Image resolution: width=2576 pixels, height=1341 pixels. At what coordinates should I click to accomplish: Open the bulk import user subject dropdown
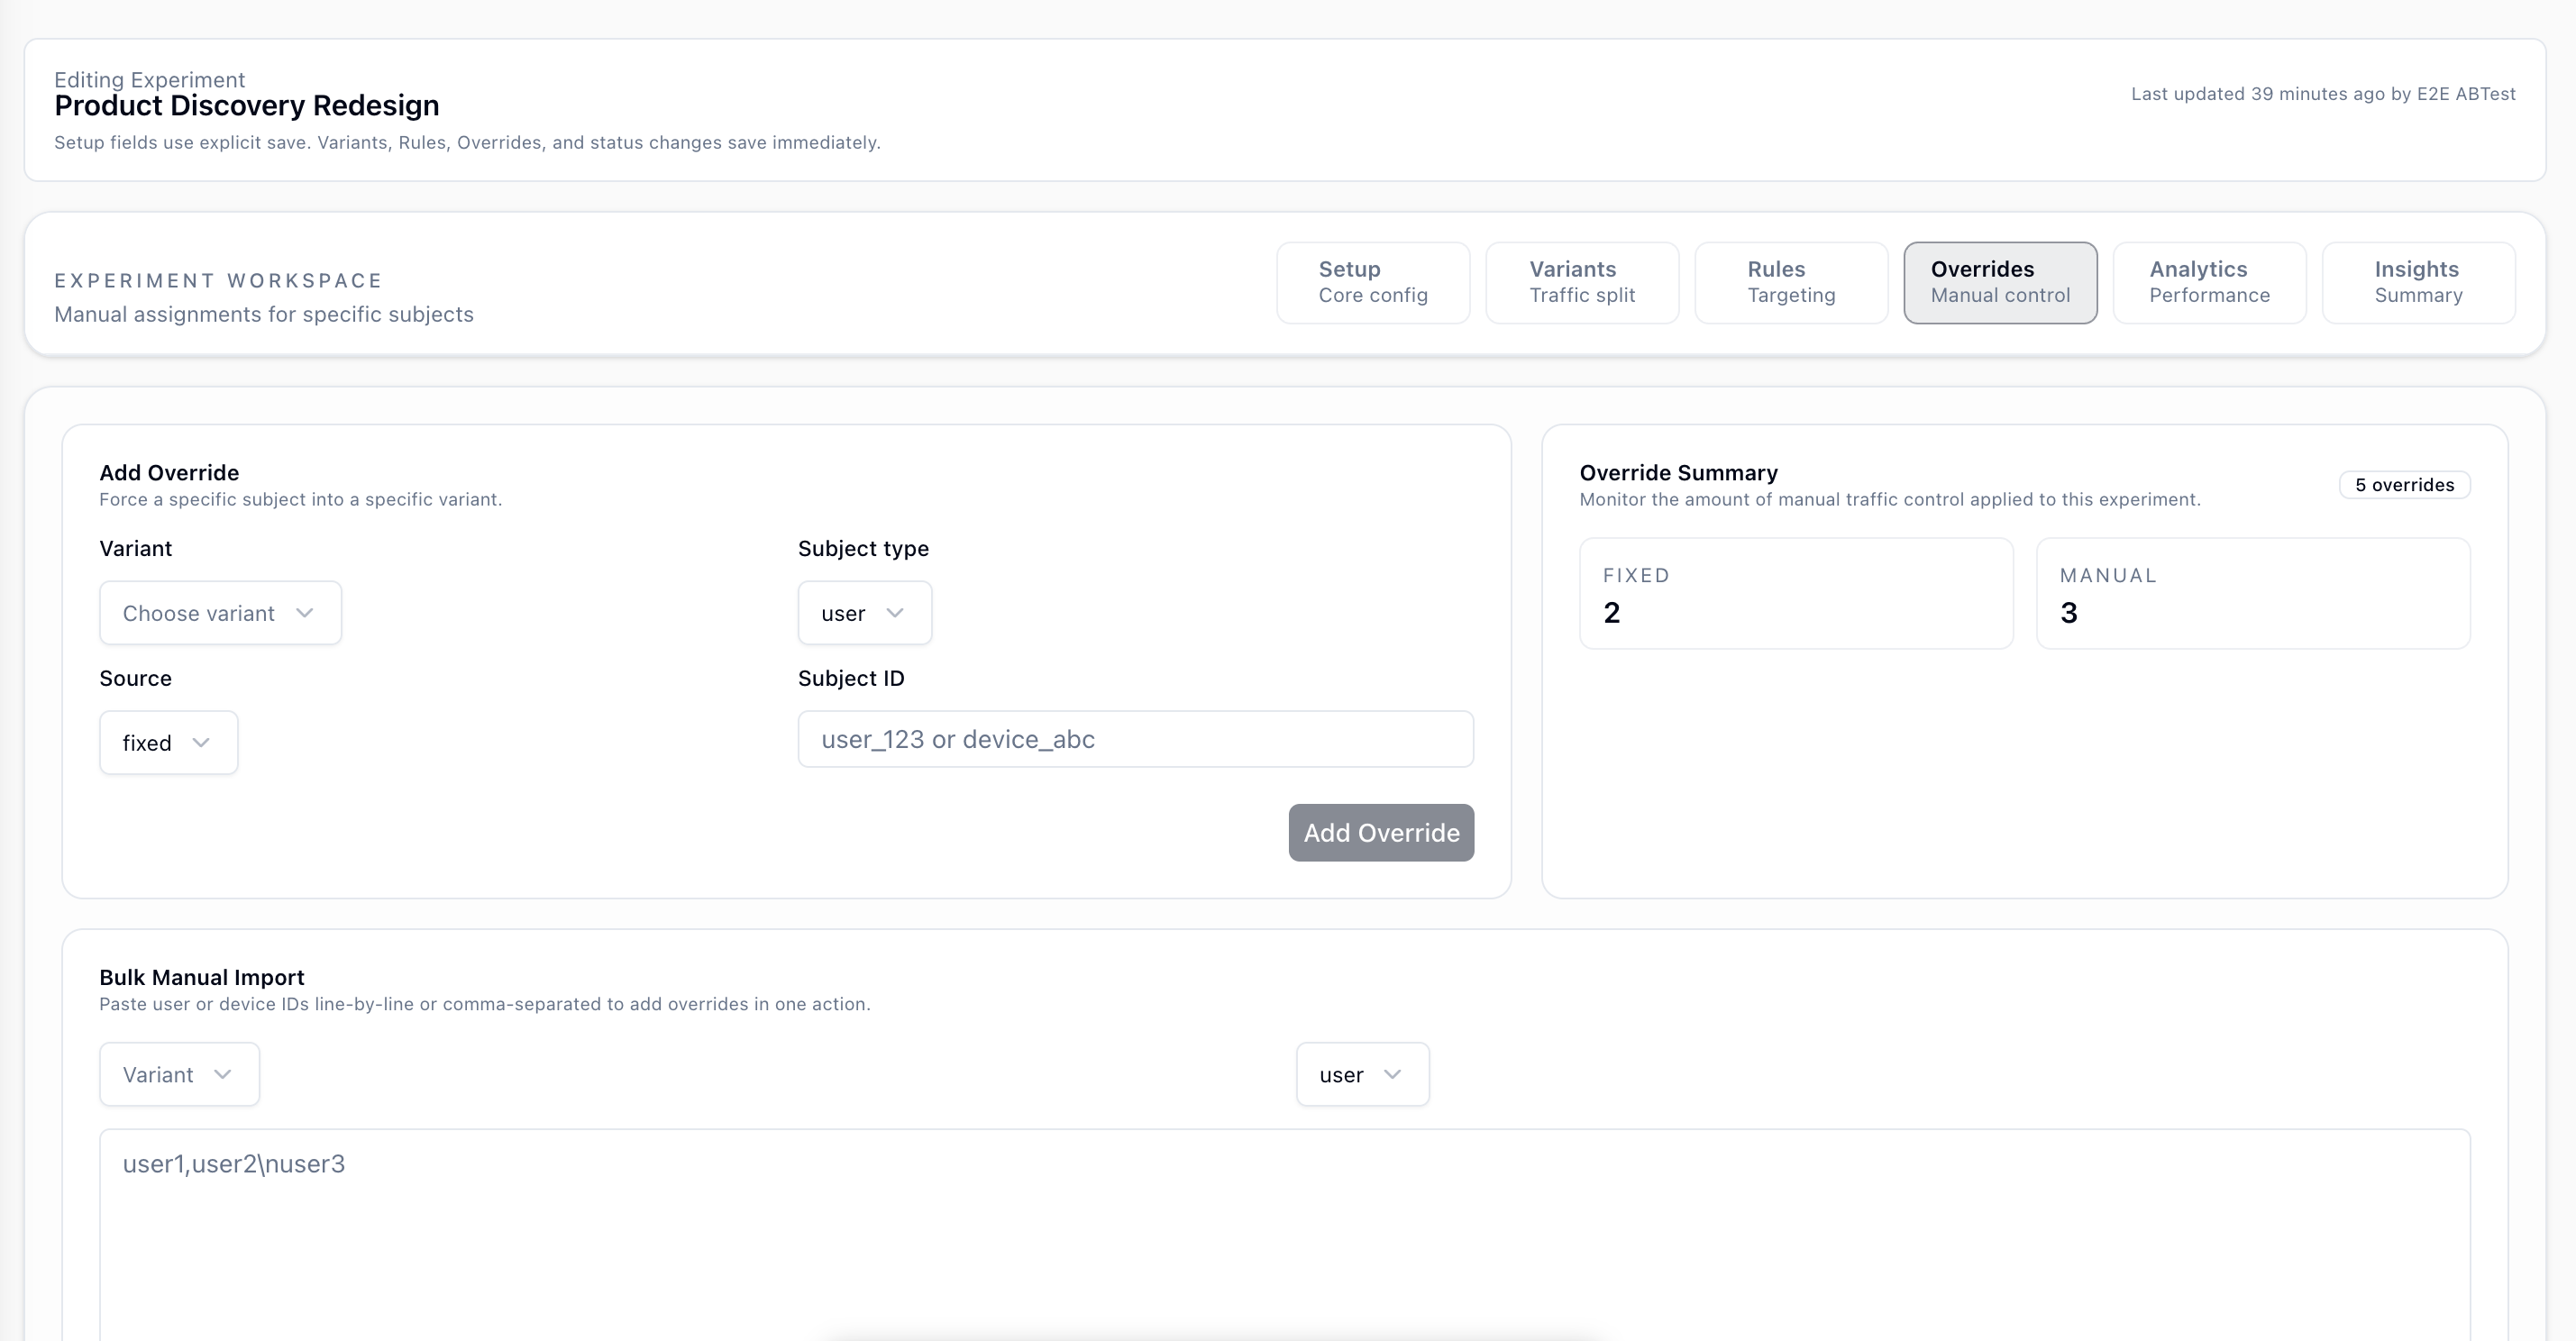(1361, 1074)
